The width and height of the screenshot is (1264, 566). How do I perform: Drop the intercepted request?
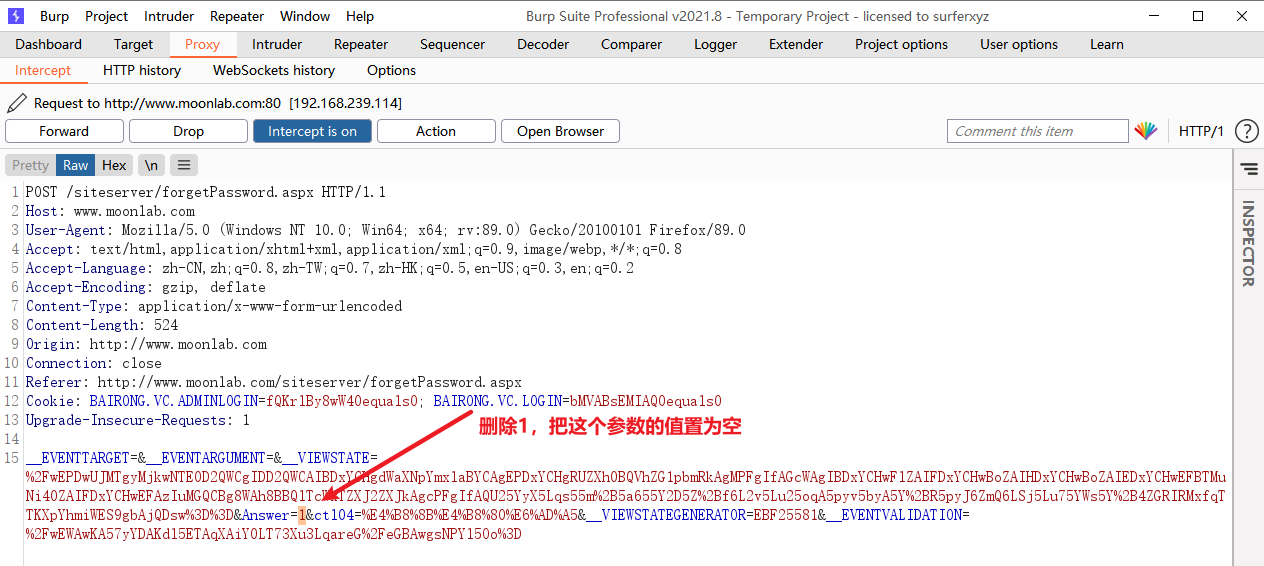point(188,131)
